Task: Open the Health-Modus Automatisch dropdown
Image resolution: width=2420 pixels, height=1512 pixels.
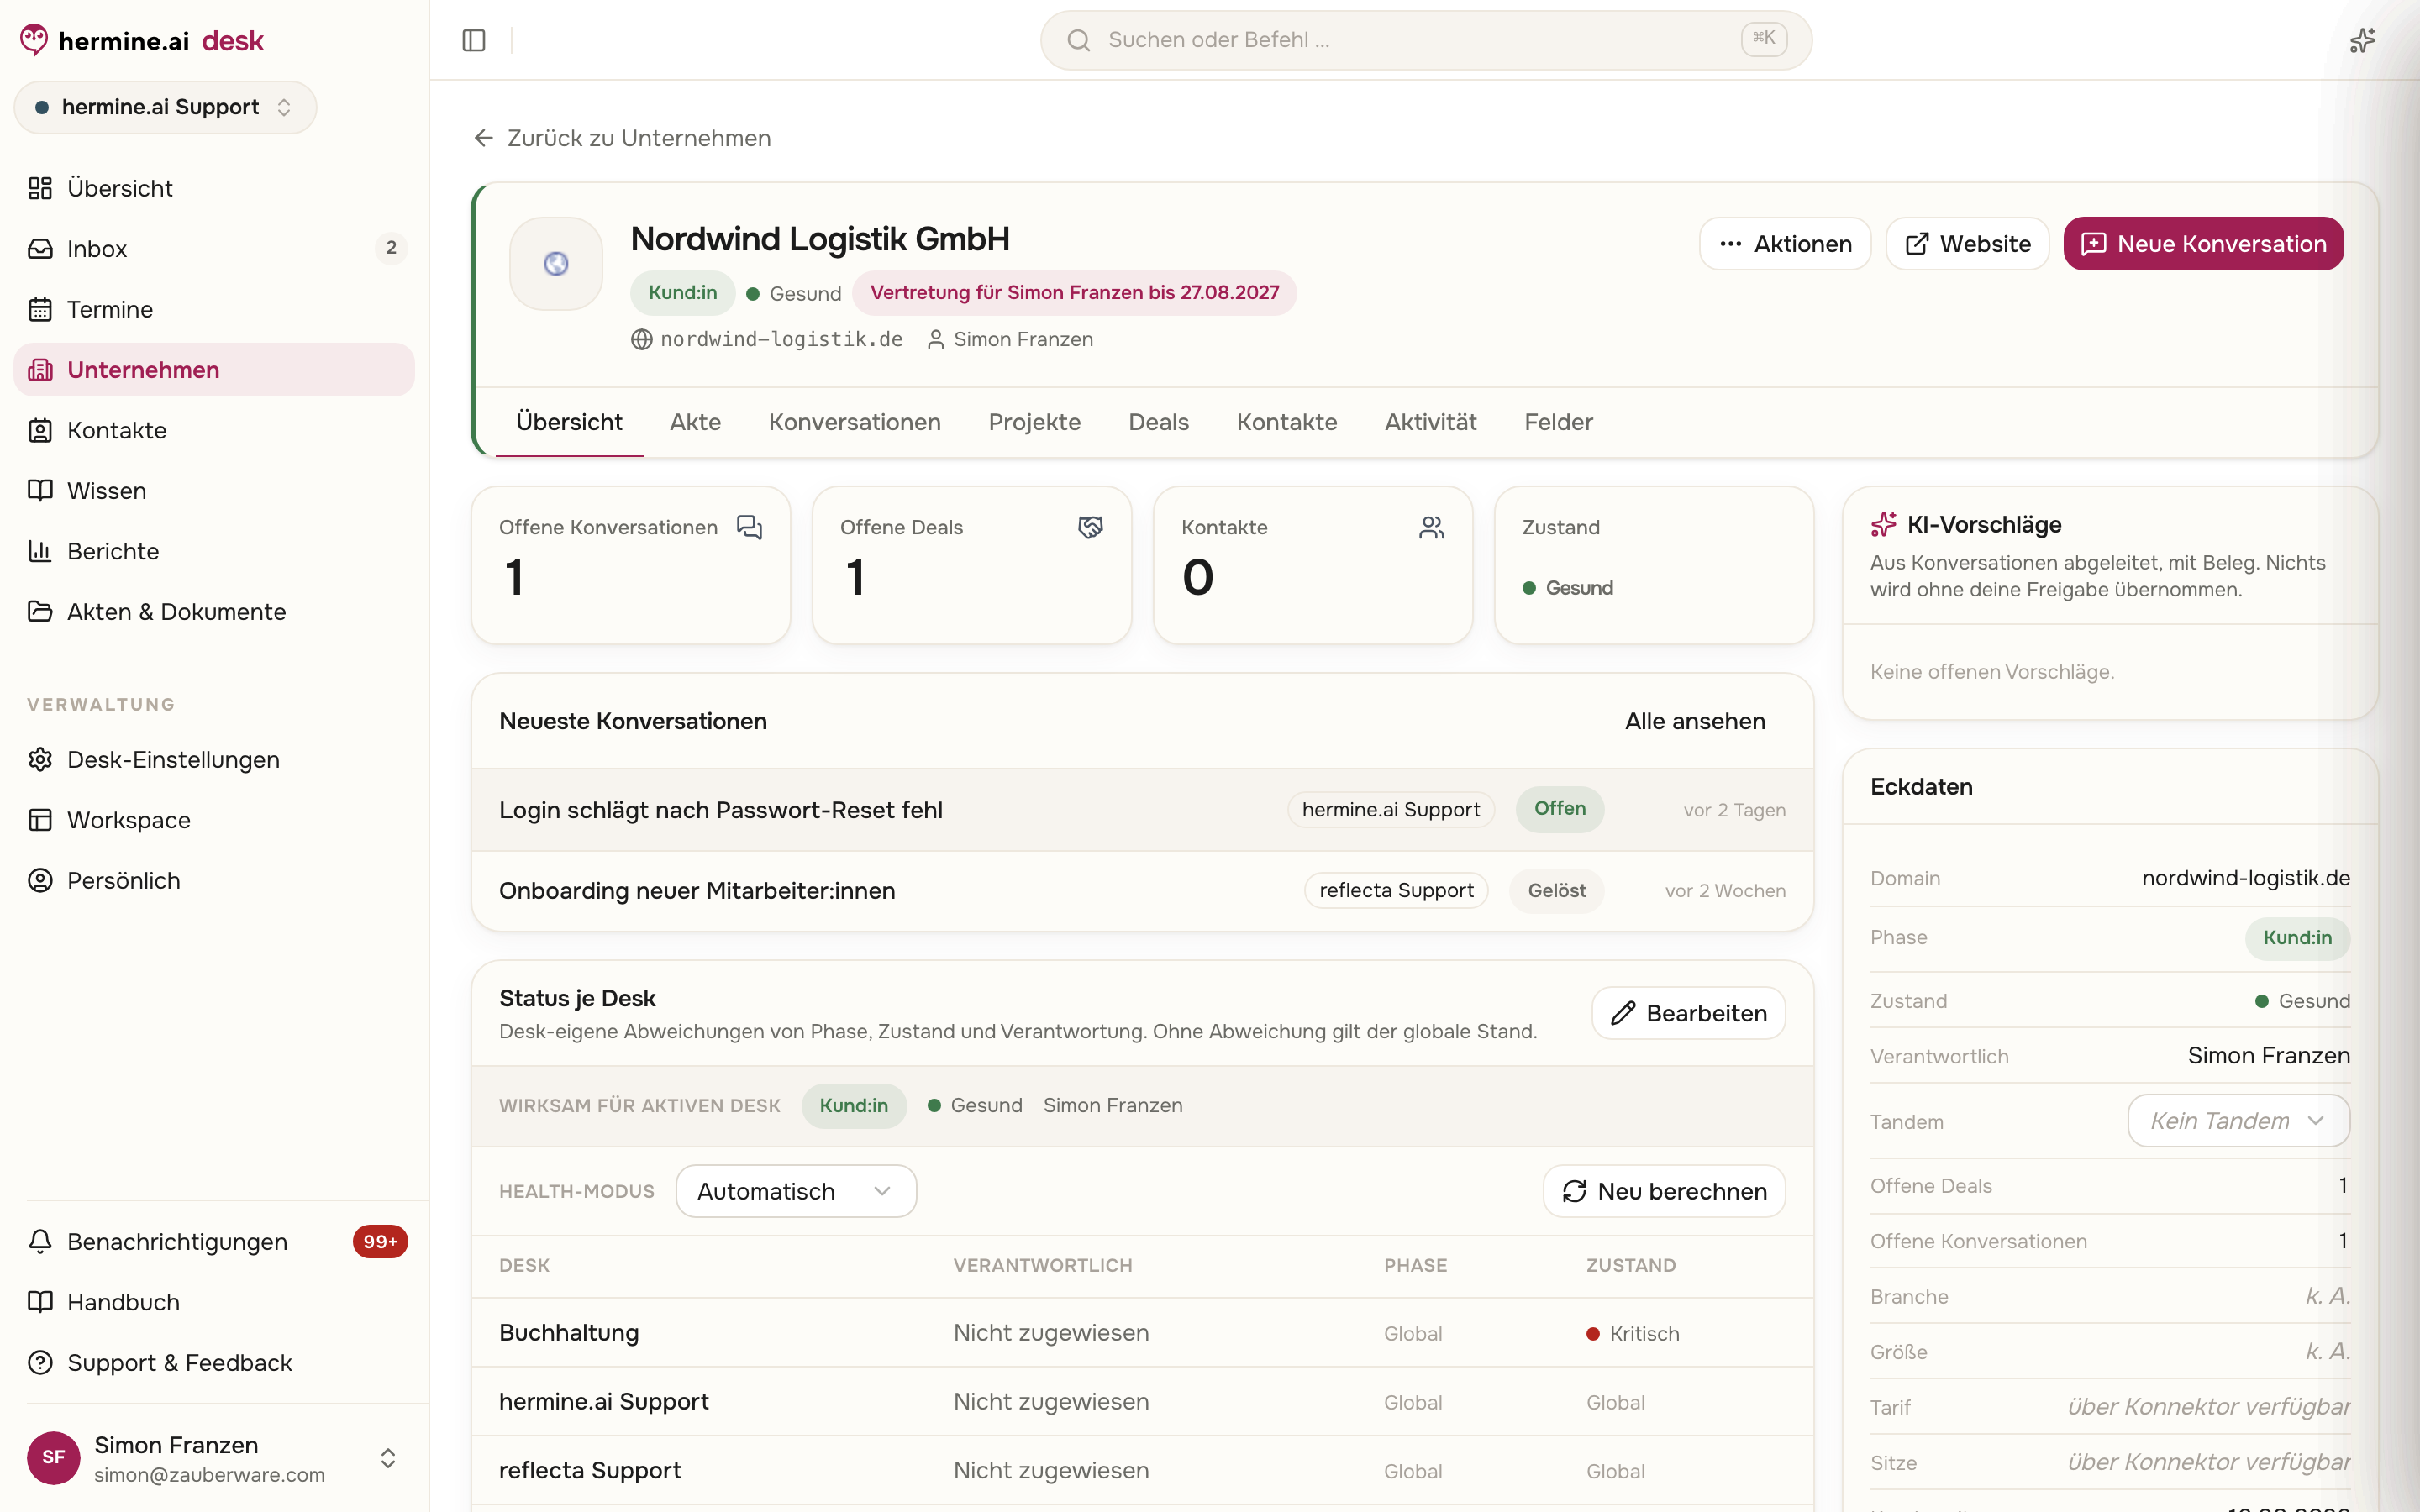Action: pyautogui.click(x=796, y=1191)
